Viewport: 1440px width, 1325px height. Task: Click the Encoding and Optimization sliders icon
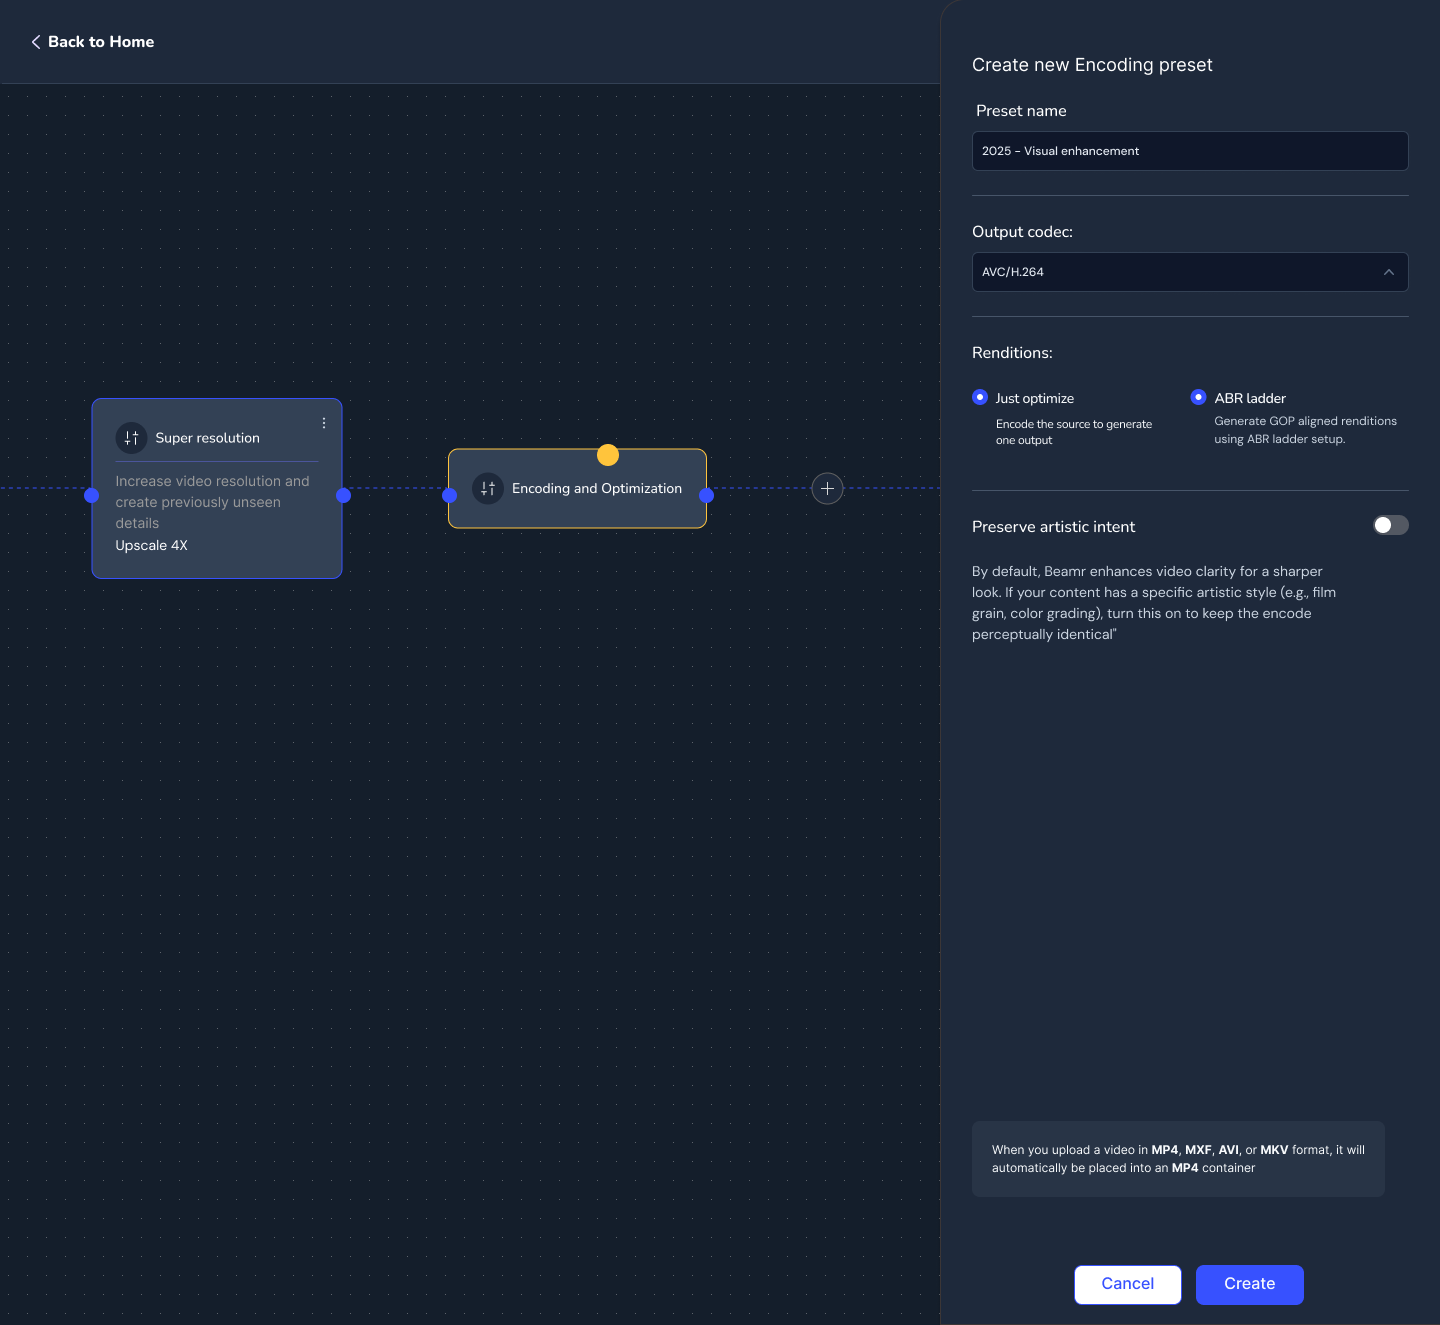point(488,488)
